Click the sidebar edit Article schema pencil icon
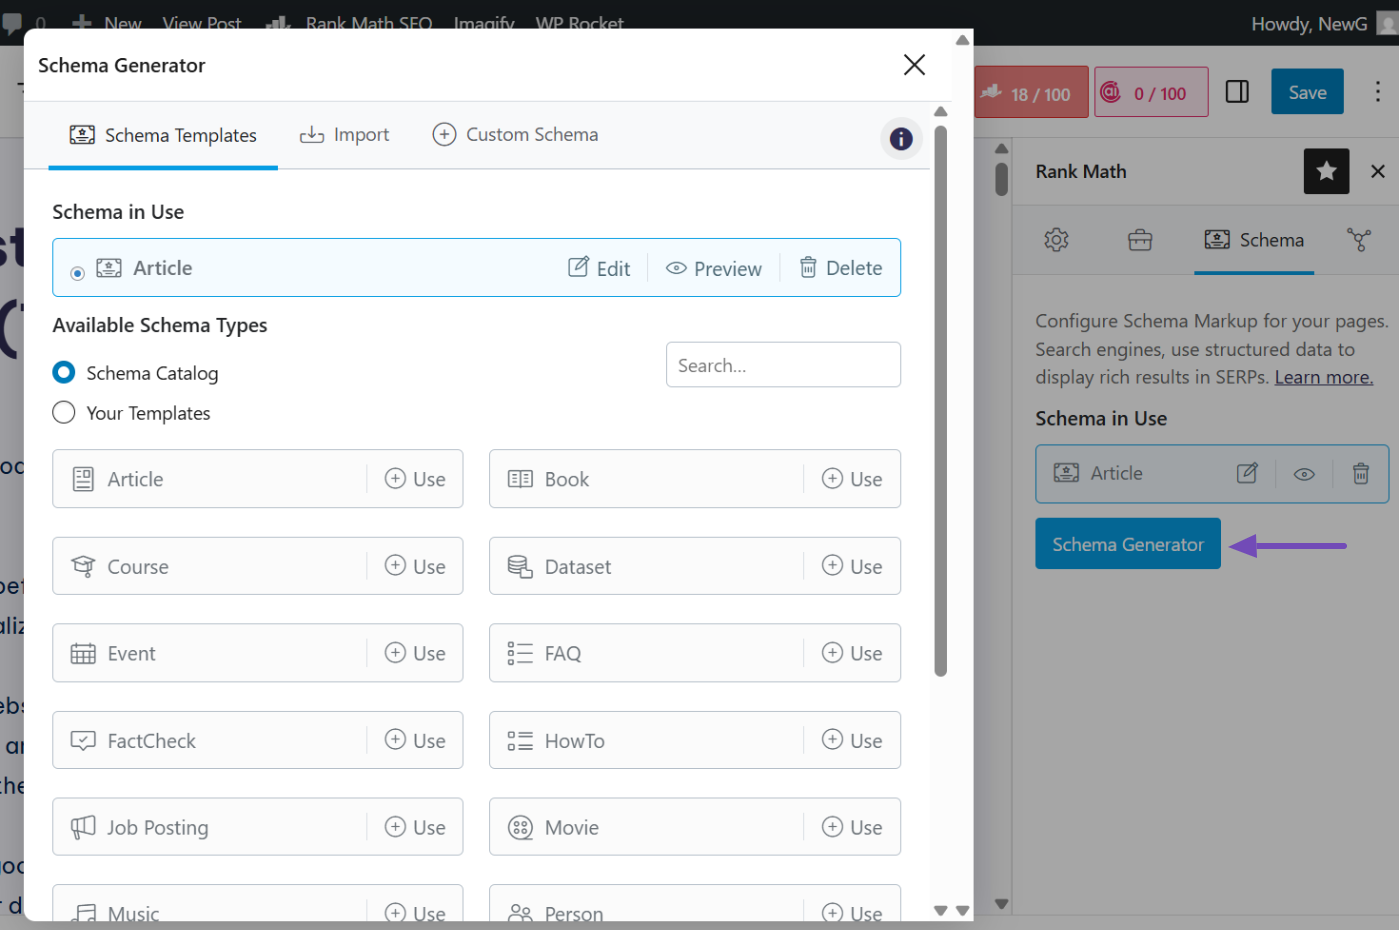The width and height of the screenshot is (1399, 930). (1247, 473)
